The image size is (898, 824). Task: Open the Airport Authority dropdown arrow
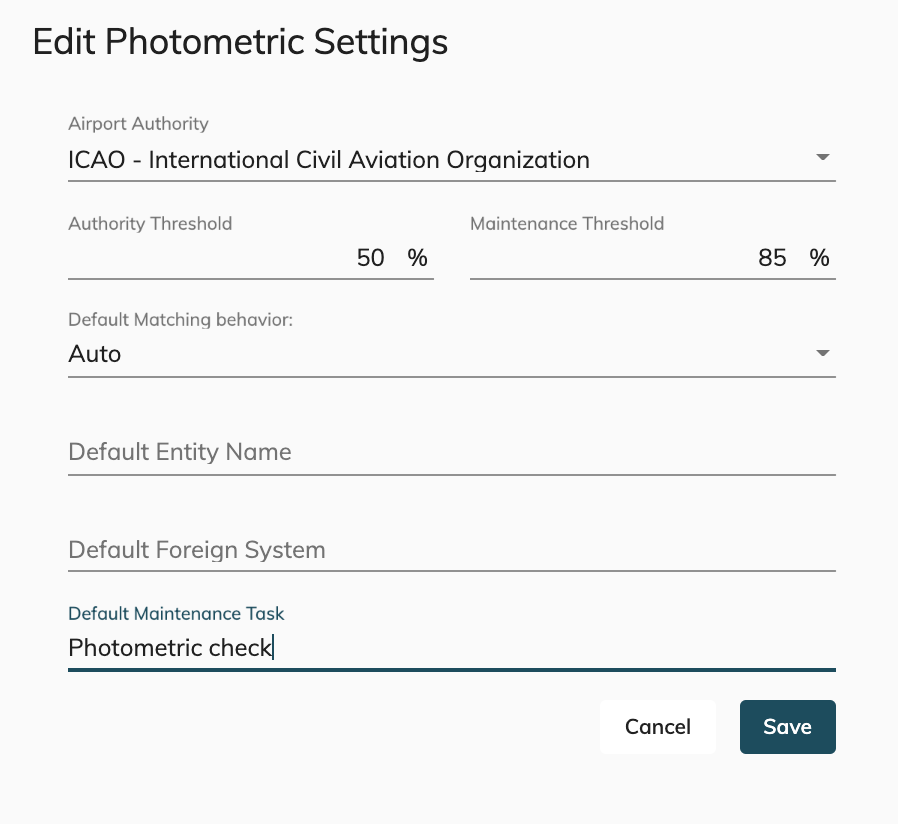pos(823,158)
